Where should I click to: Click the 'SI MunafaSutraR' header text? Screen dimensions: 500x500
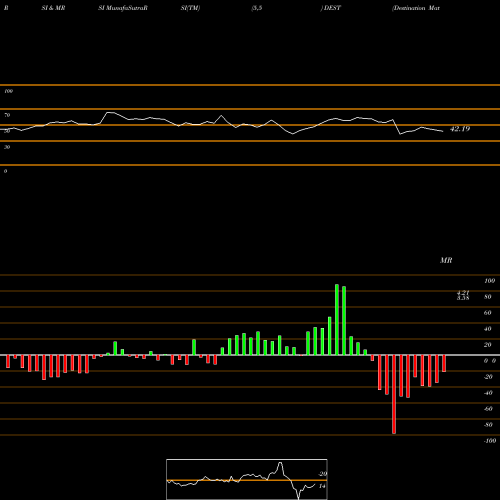(123, 8)
